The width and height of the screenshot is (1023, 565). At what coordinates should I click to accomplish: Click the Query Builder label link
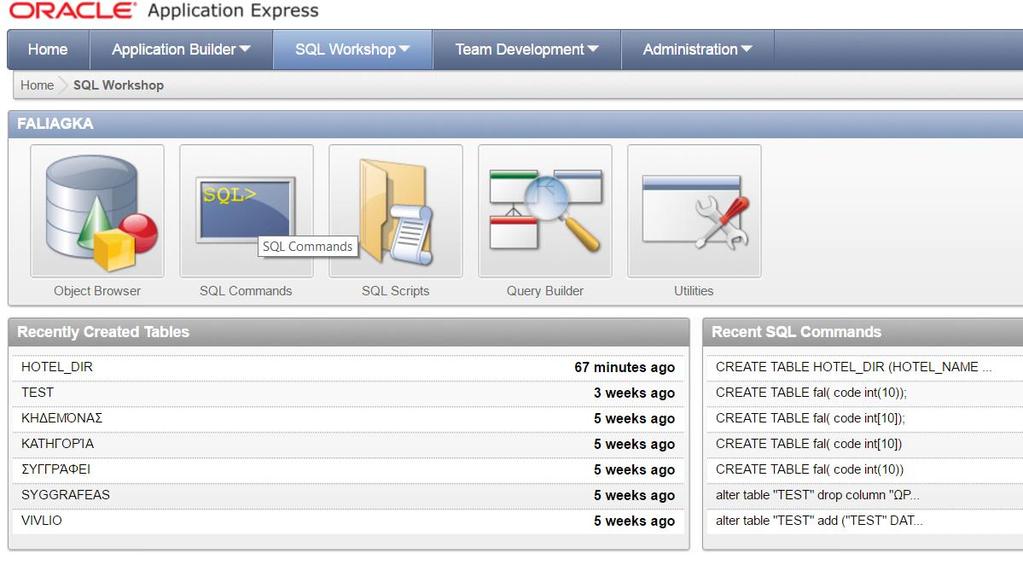(x=545, y=291)
